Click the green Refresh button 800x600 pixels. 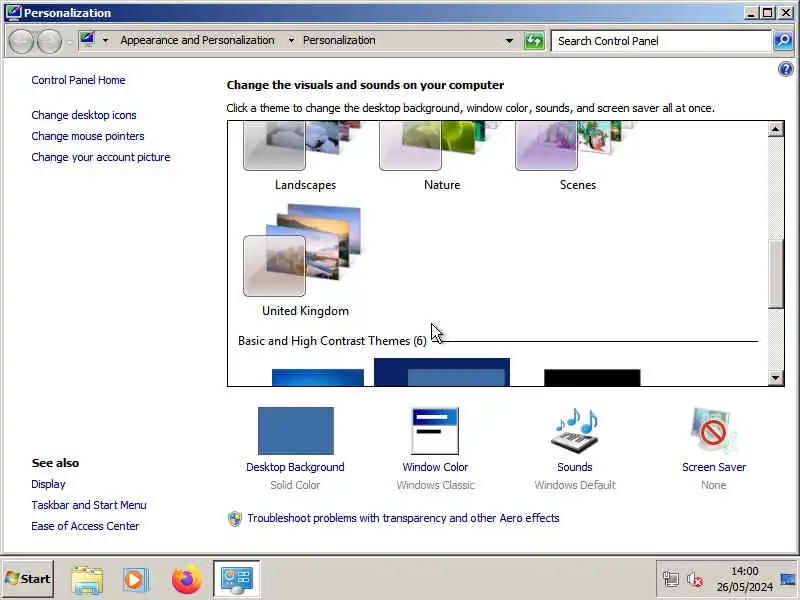(534, 41)
